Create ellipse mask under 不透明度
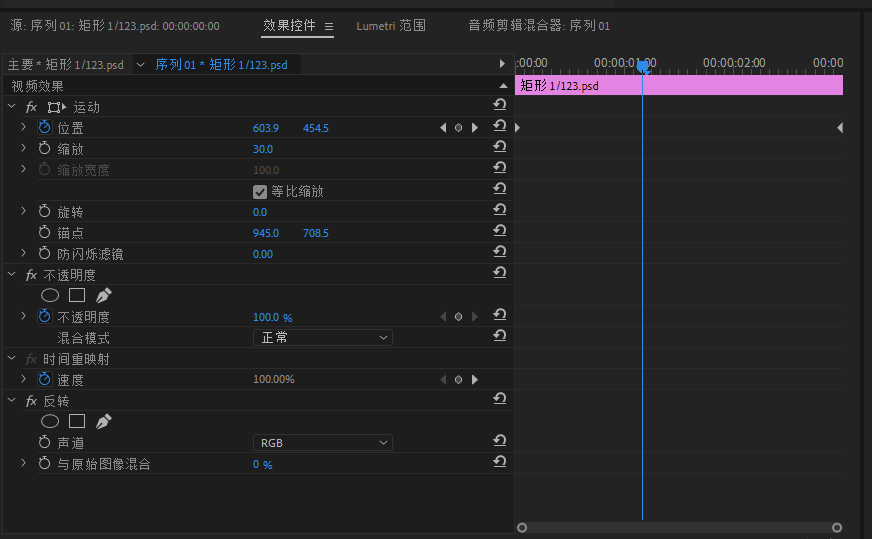Viewport: 872px width, 539px height. (x=50, y=295)
